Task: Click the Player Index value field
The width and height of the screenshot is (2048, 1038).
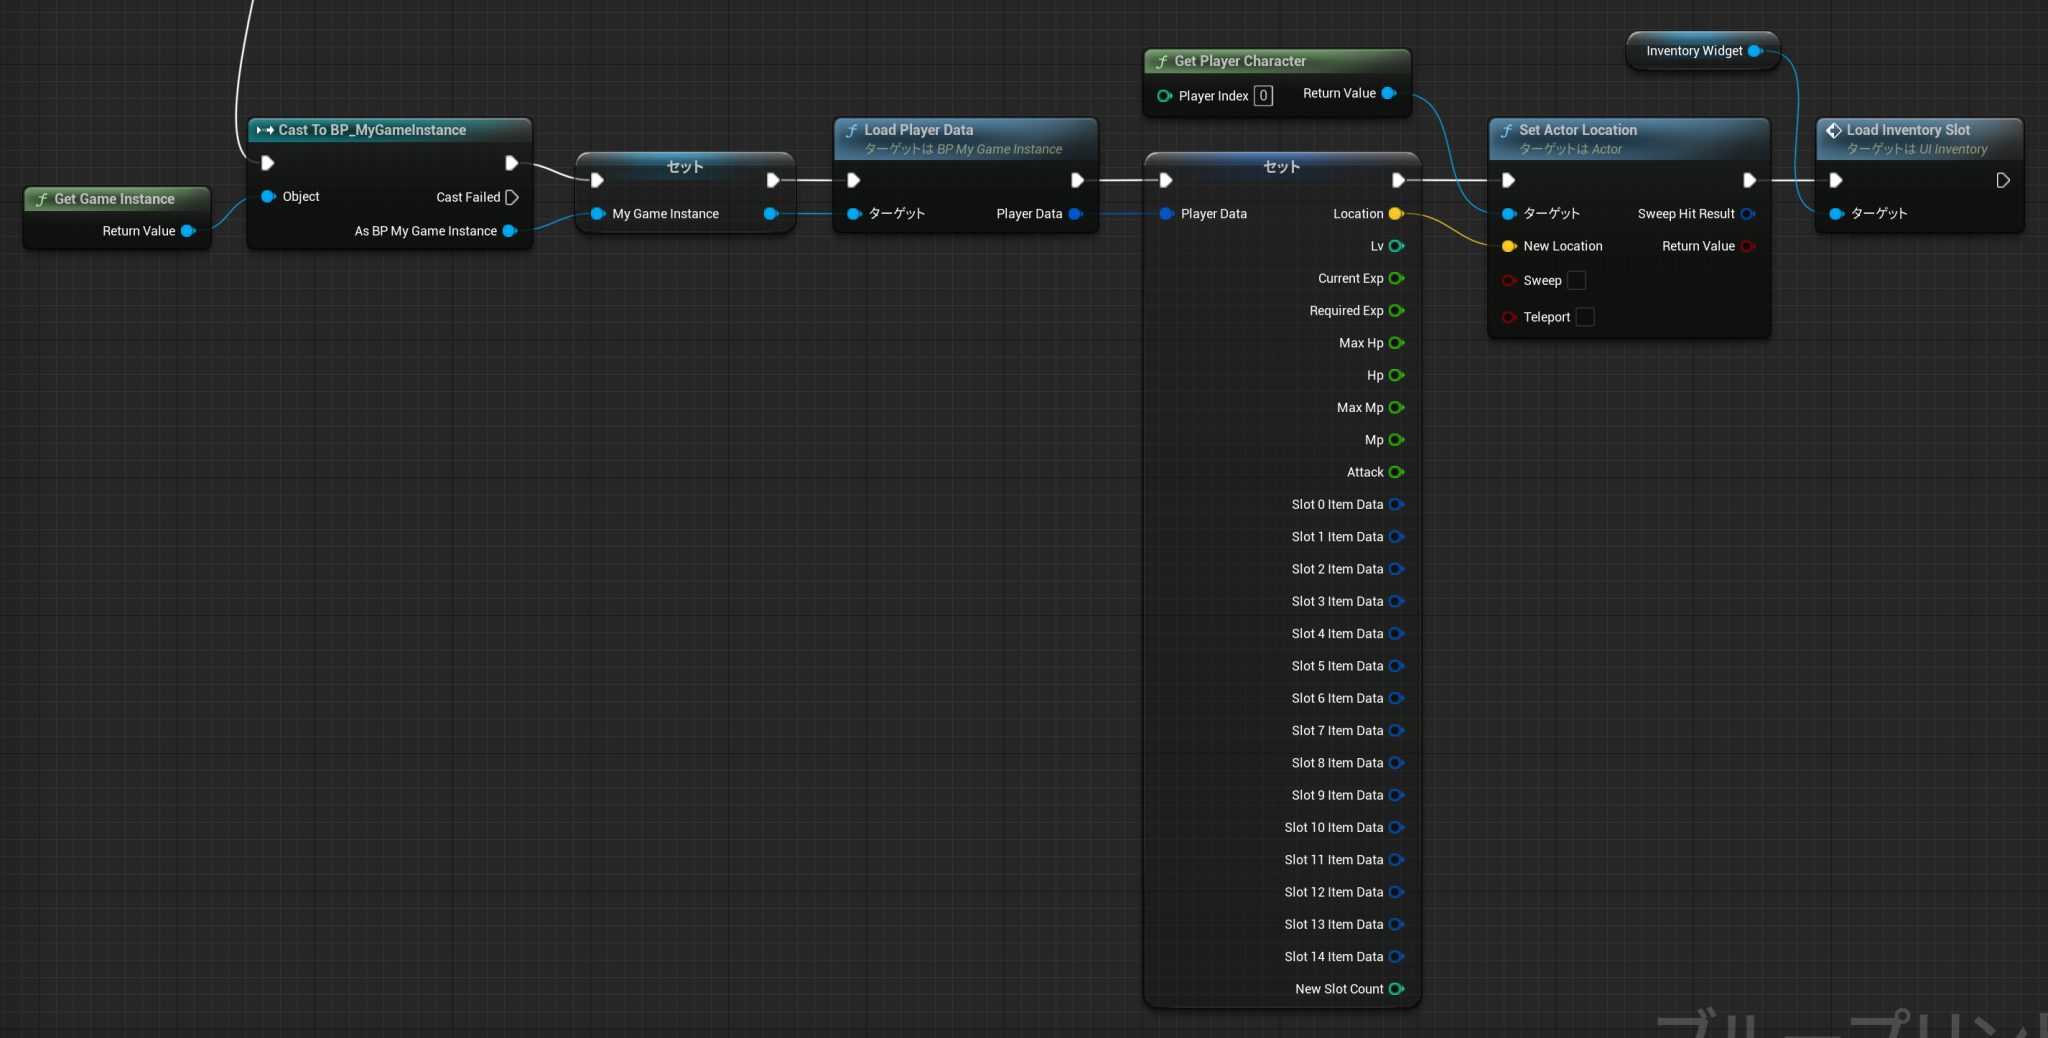Action: coord(1263,96)
